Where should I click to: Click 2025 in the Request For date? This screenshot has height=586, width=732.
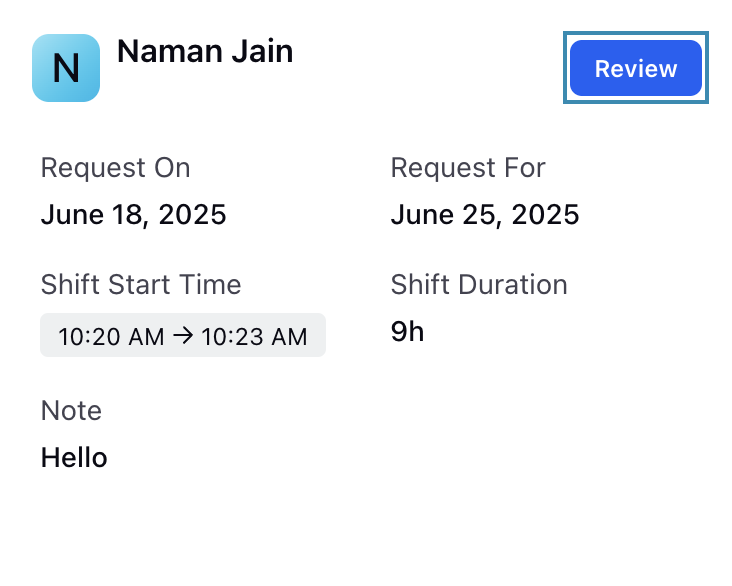tap(545, 215)
